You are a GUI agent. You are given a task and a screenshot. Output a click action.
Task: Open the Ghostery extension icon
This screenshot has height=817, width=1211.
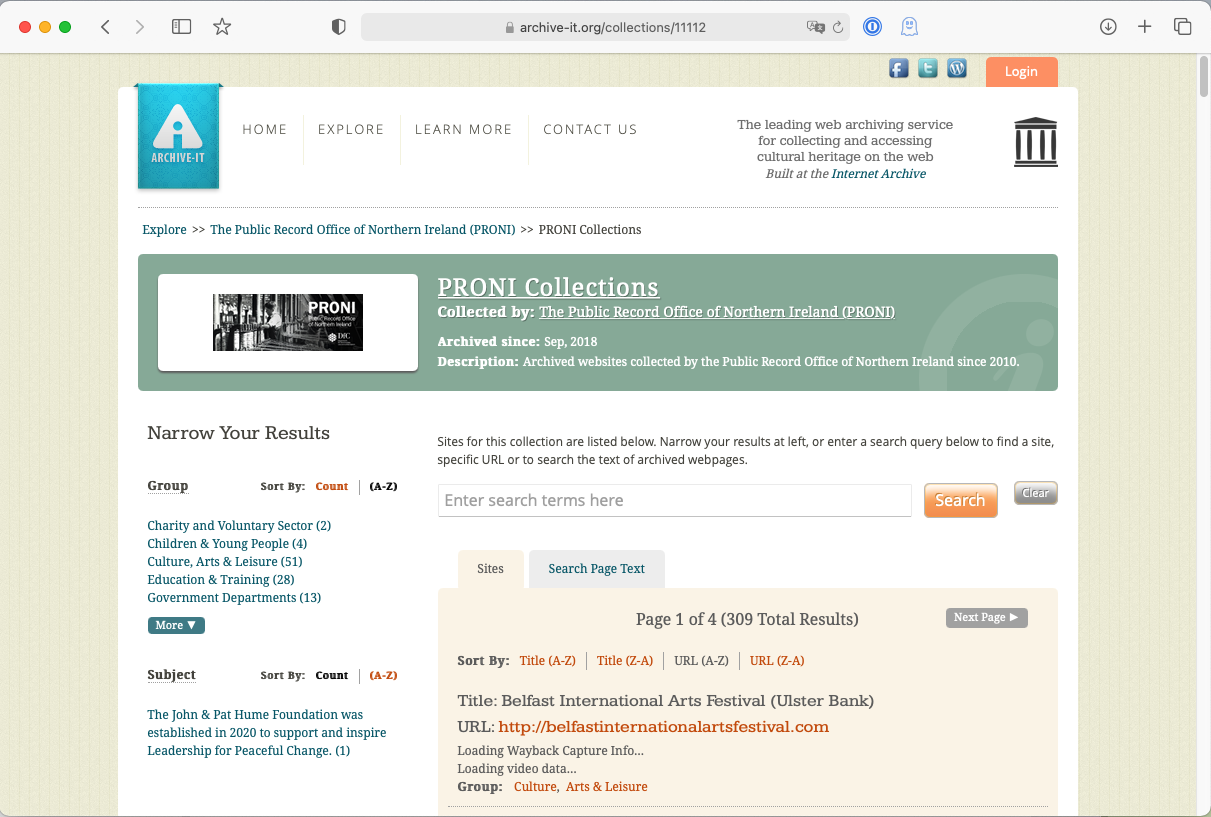909,27
